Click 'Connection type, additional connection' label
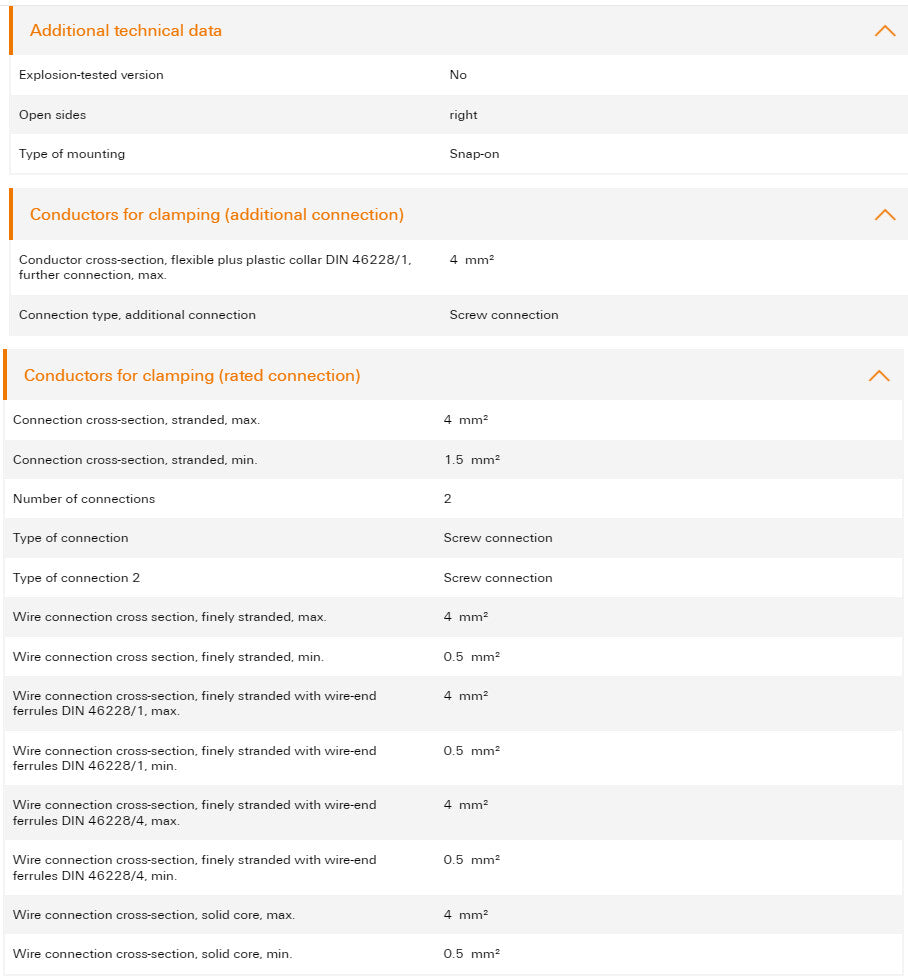The width and height of the screenshot is (908, 979). pyautogui.click(x=137, y=315)
